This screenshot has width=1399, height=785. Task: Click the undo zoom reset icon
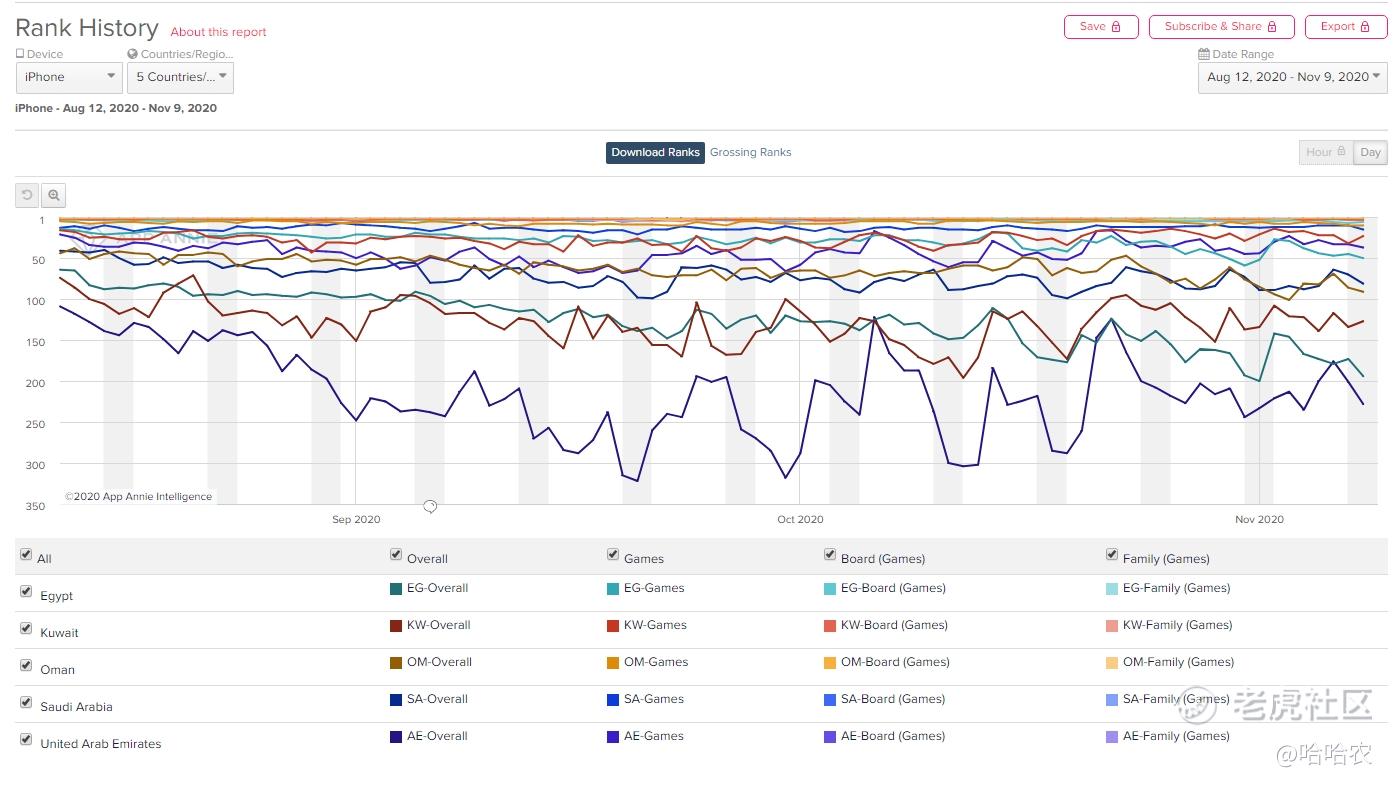pyautogui.click(x=27, y=196)
